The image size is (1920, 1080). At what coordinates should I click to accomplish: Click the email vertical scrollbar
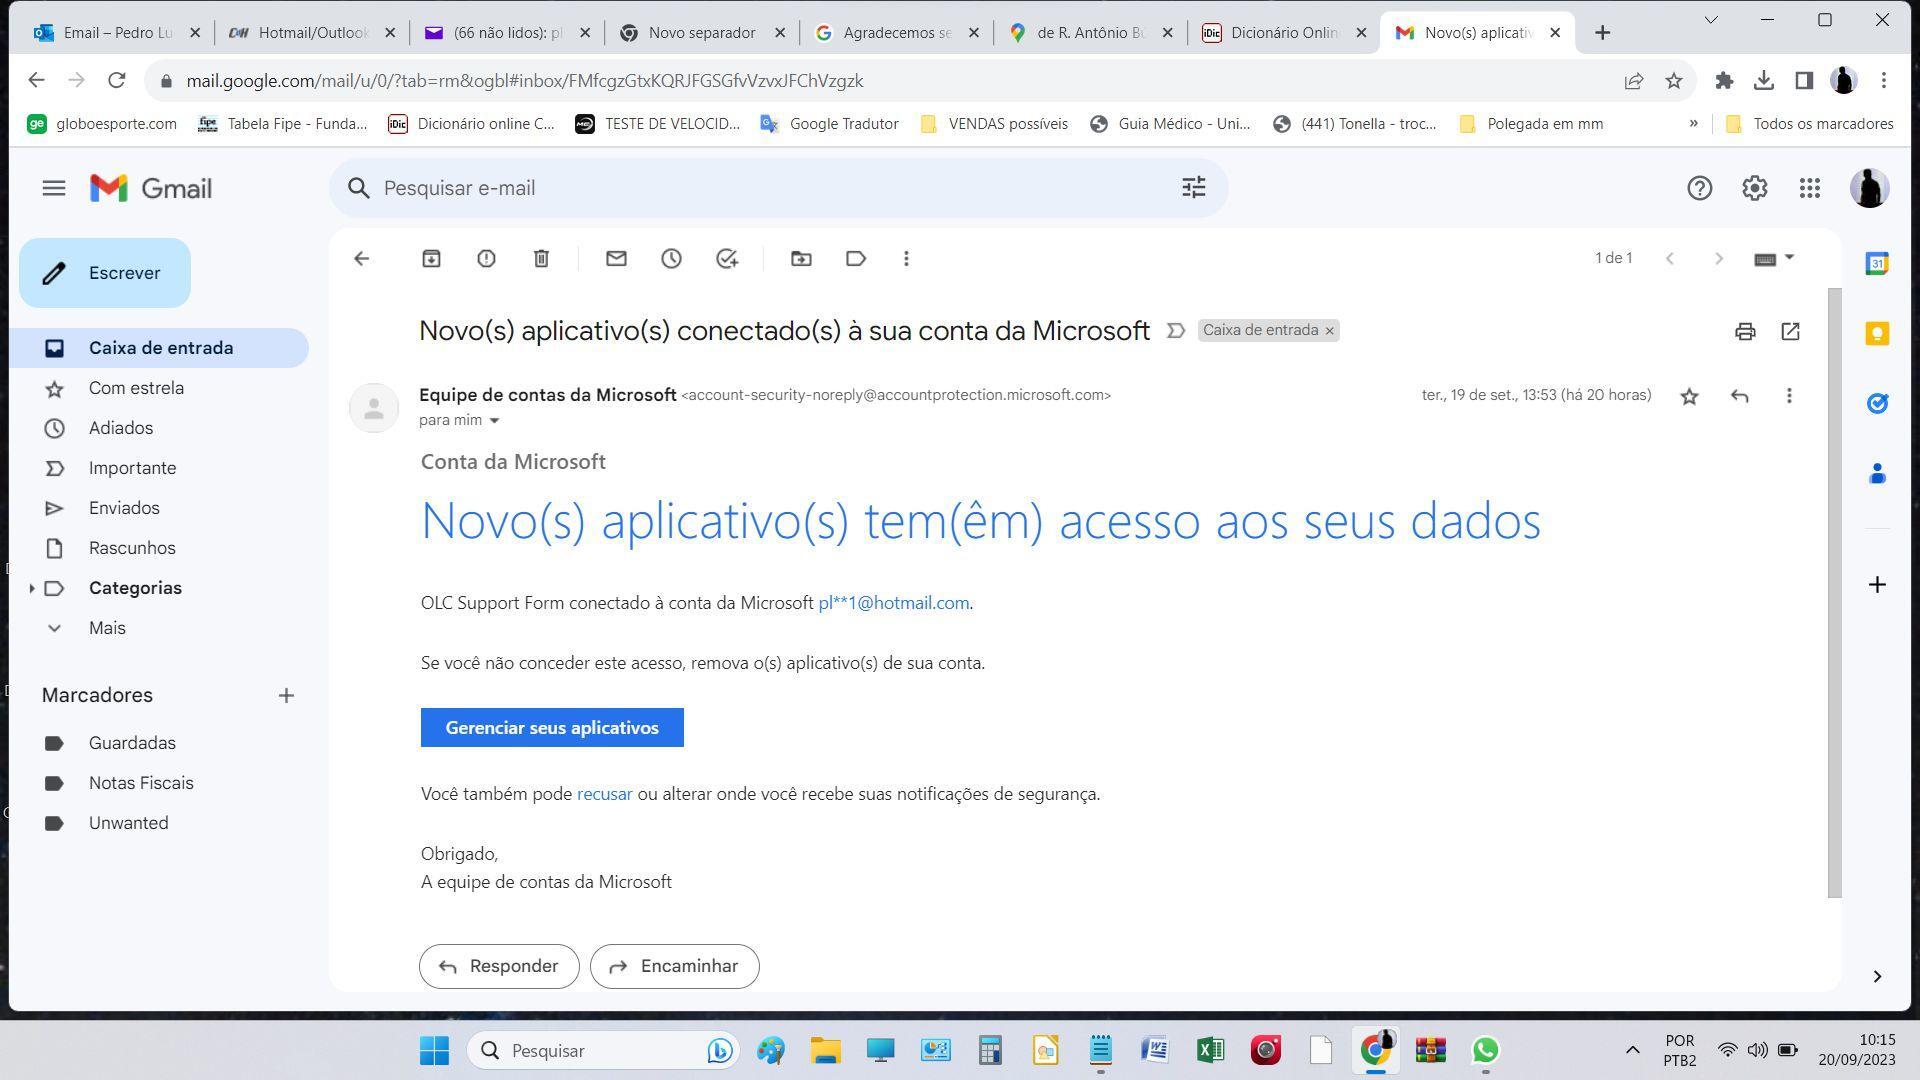point(1834,593)
